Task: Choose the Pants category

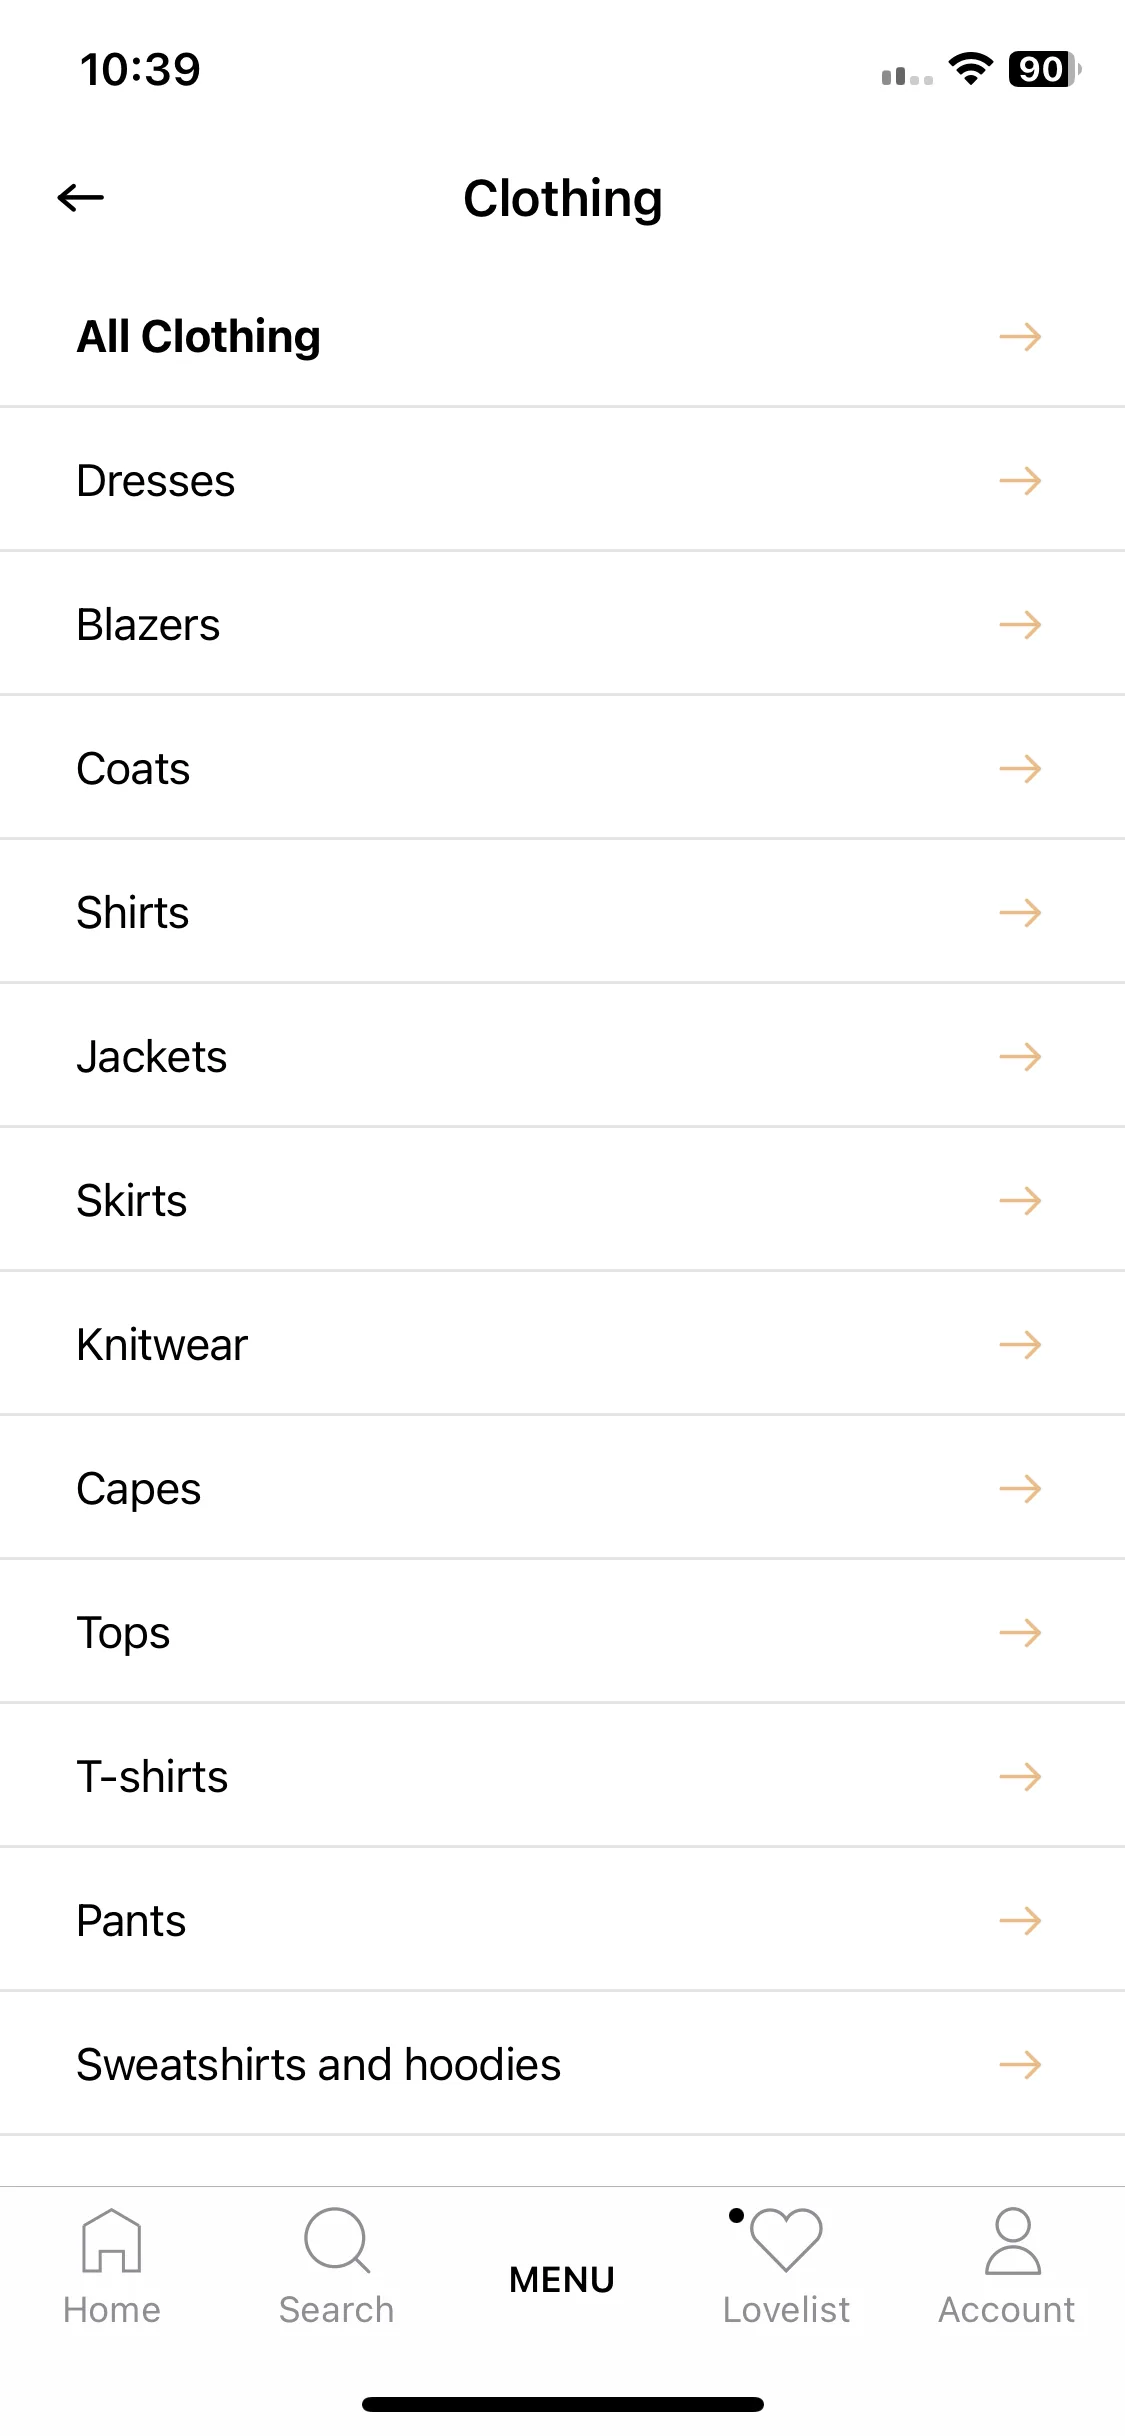Action: click(x=562, y=1920)
